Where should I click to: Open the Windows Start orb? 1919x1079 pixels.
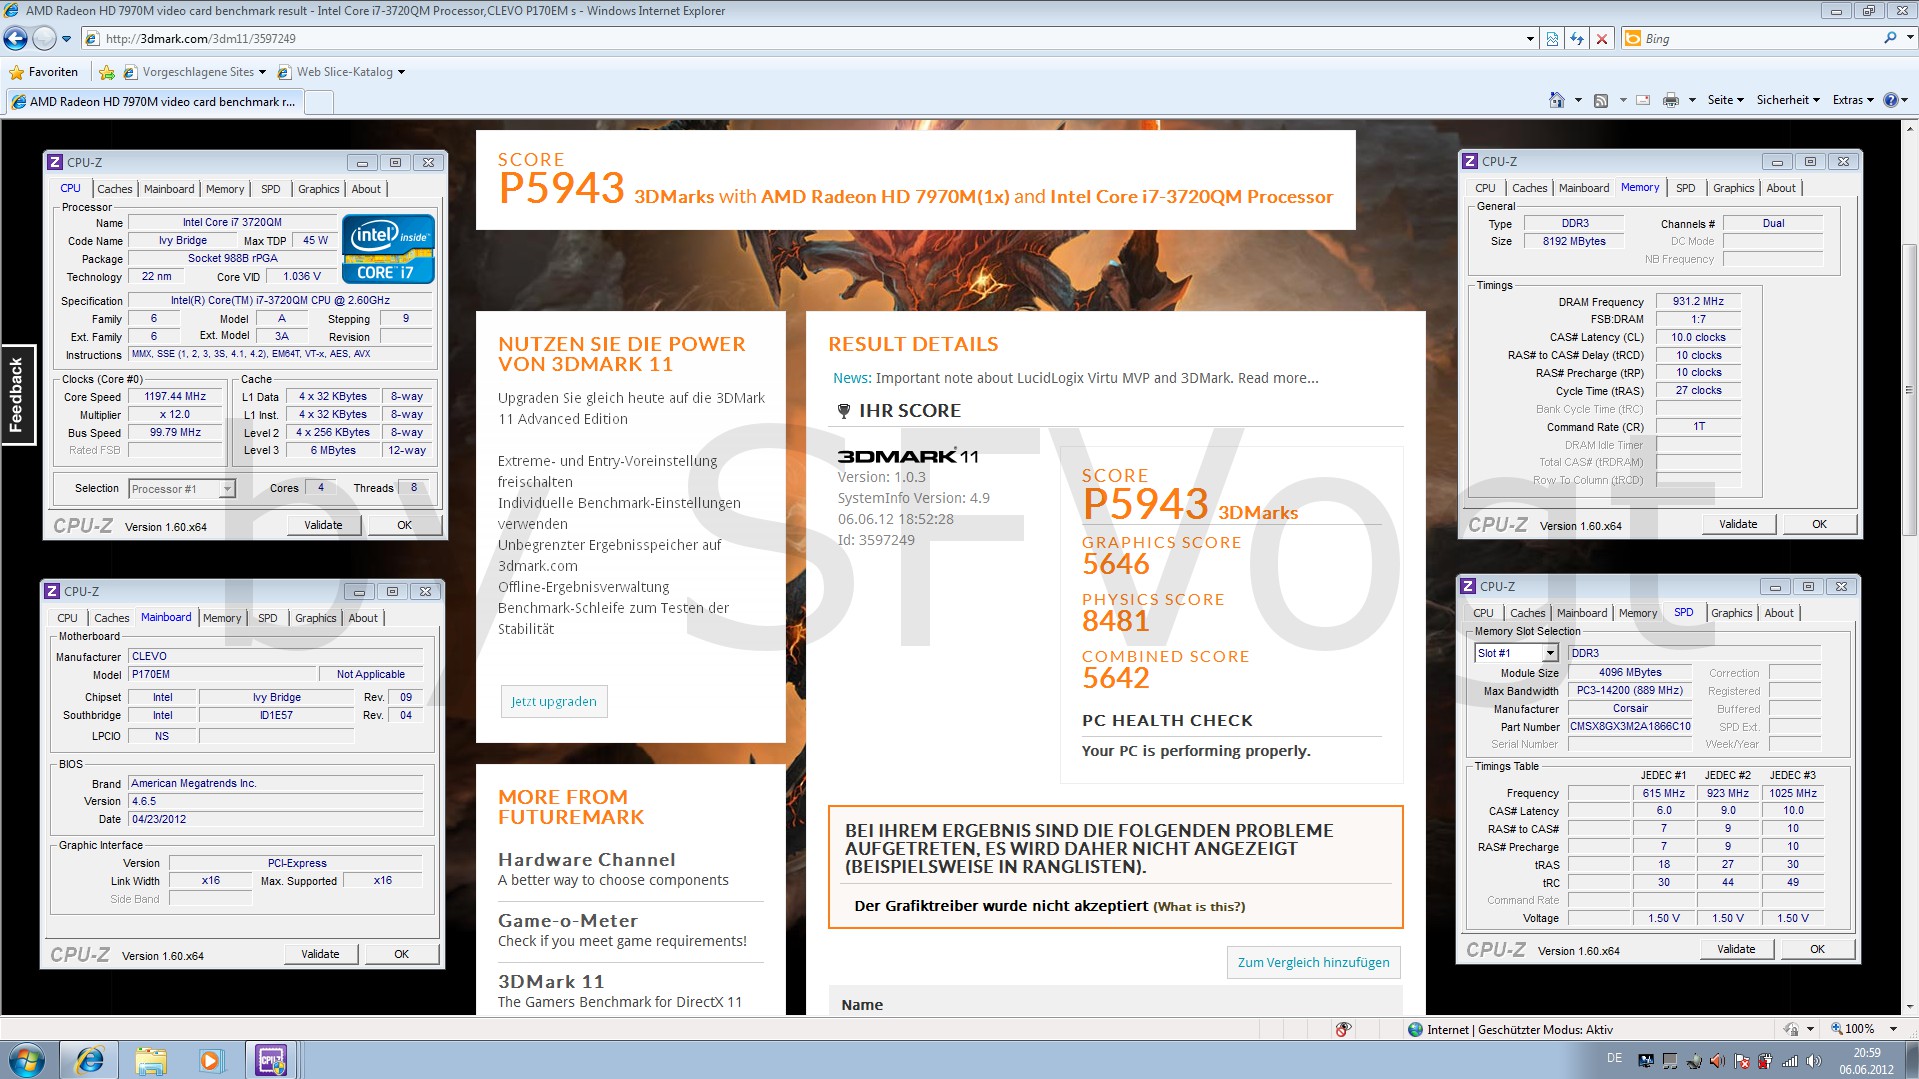coord(28,1060)
